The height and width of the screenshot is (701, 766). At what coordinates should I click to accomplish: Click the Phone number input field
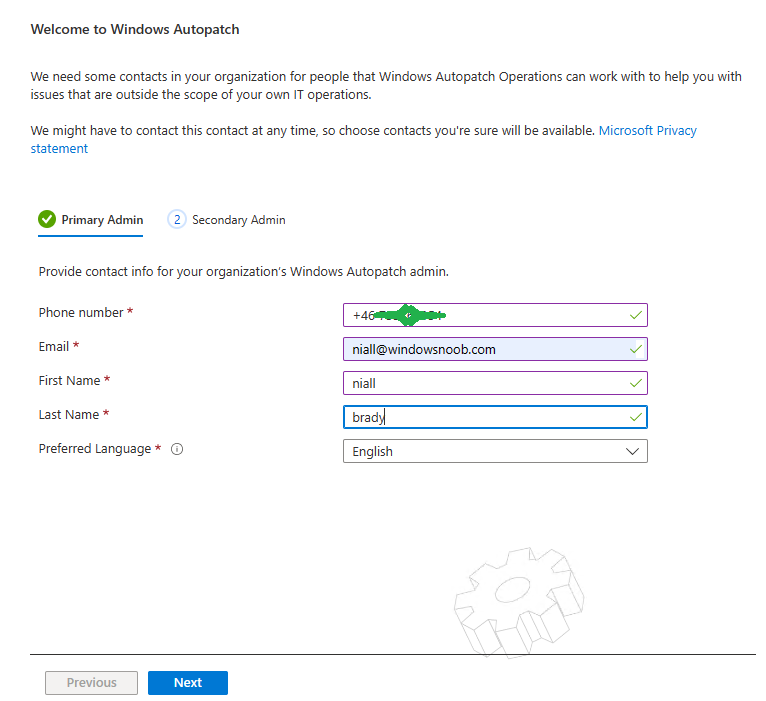pos(495,315)
